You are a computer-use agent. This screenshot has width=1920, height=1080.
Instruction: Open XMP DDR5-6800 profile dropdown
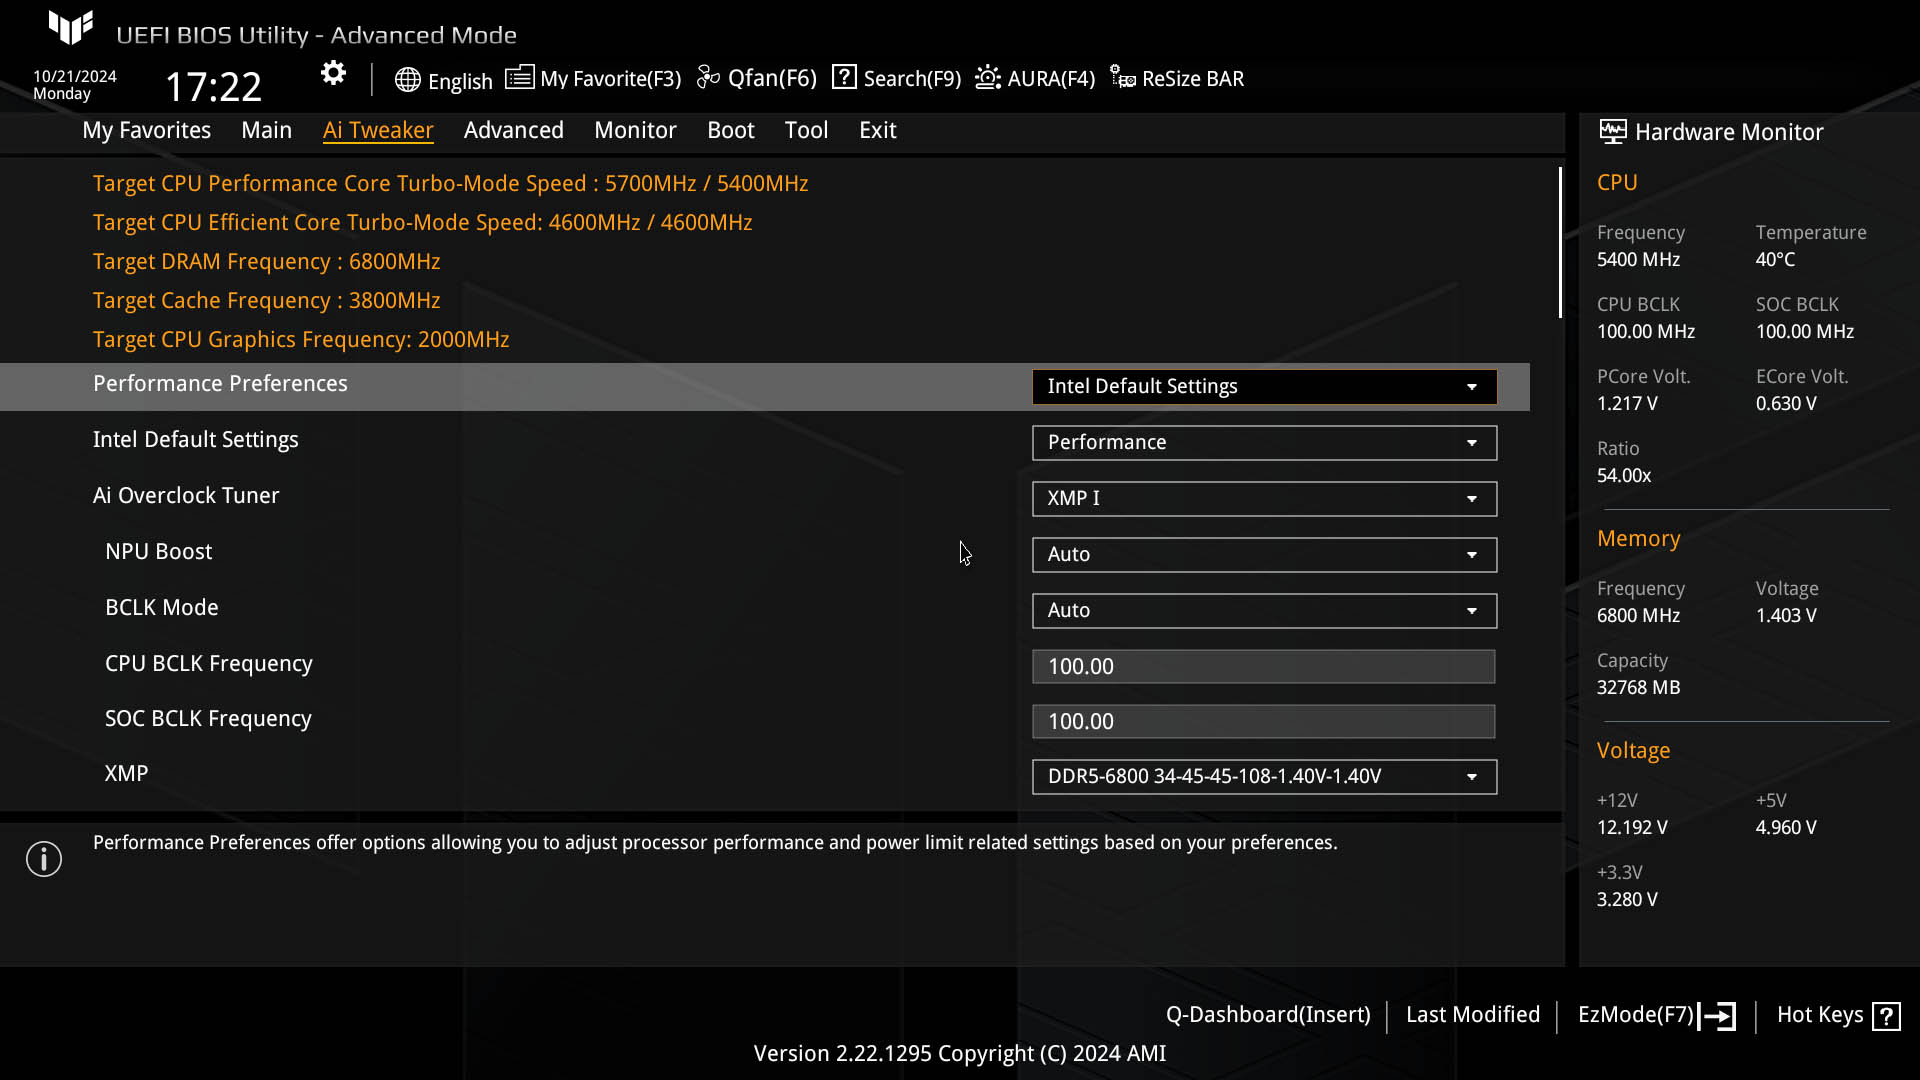point(1264,777)
